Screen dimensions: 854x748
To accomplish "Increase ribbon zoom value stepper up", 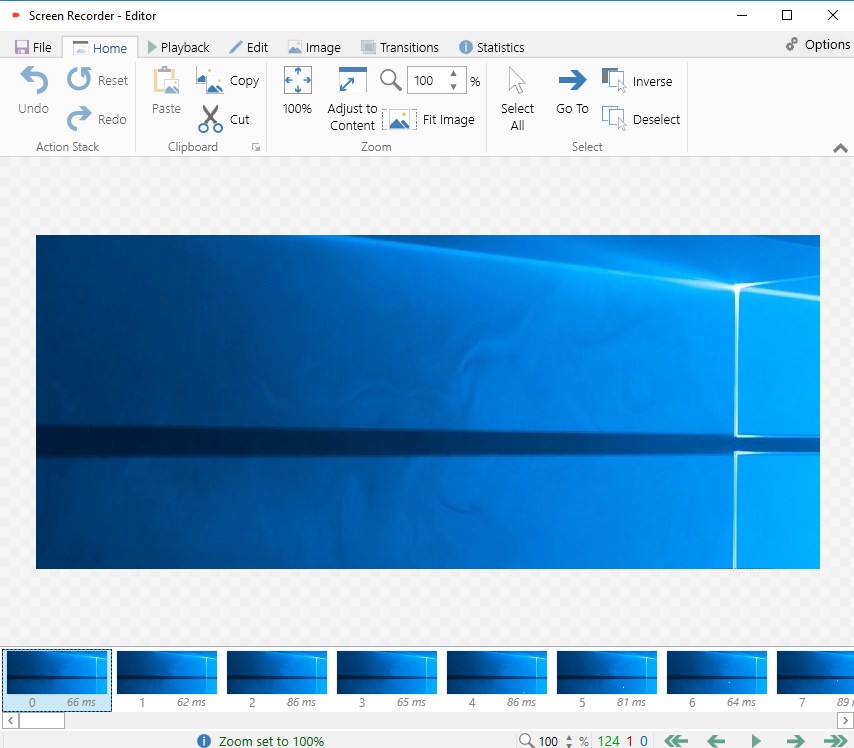I will 453,74.
